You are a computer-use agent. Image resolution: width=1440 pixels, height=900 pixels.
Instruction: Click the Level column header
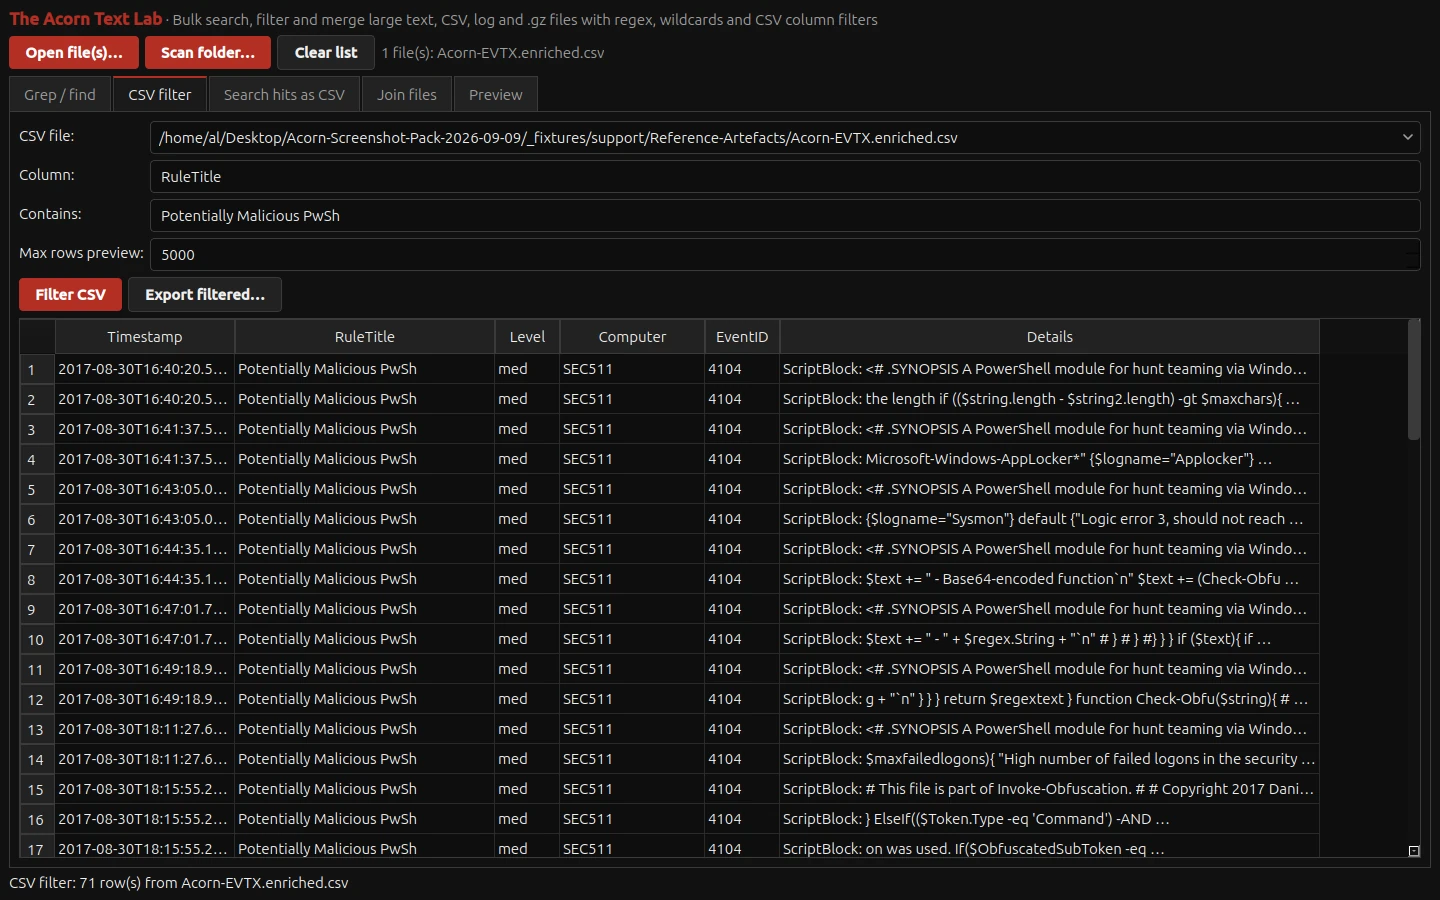[x=527, y=337]
